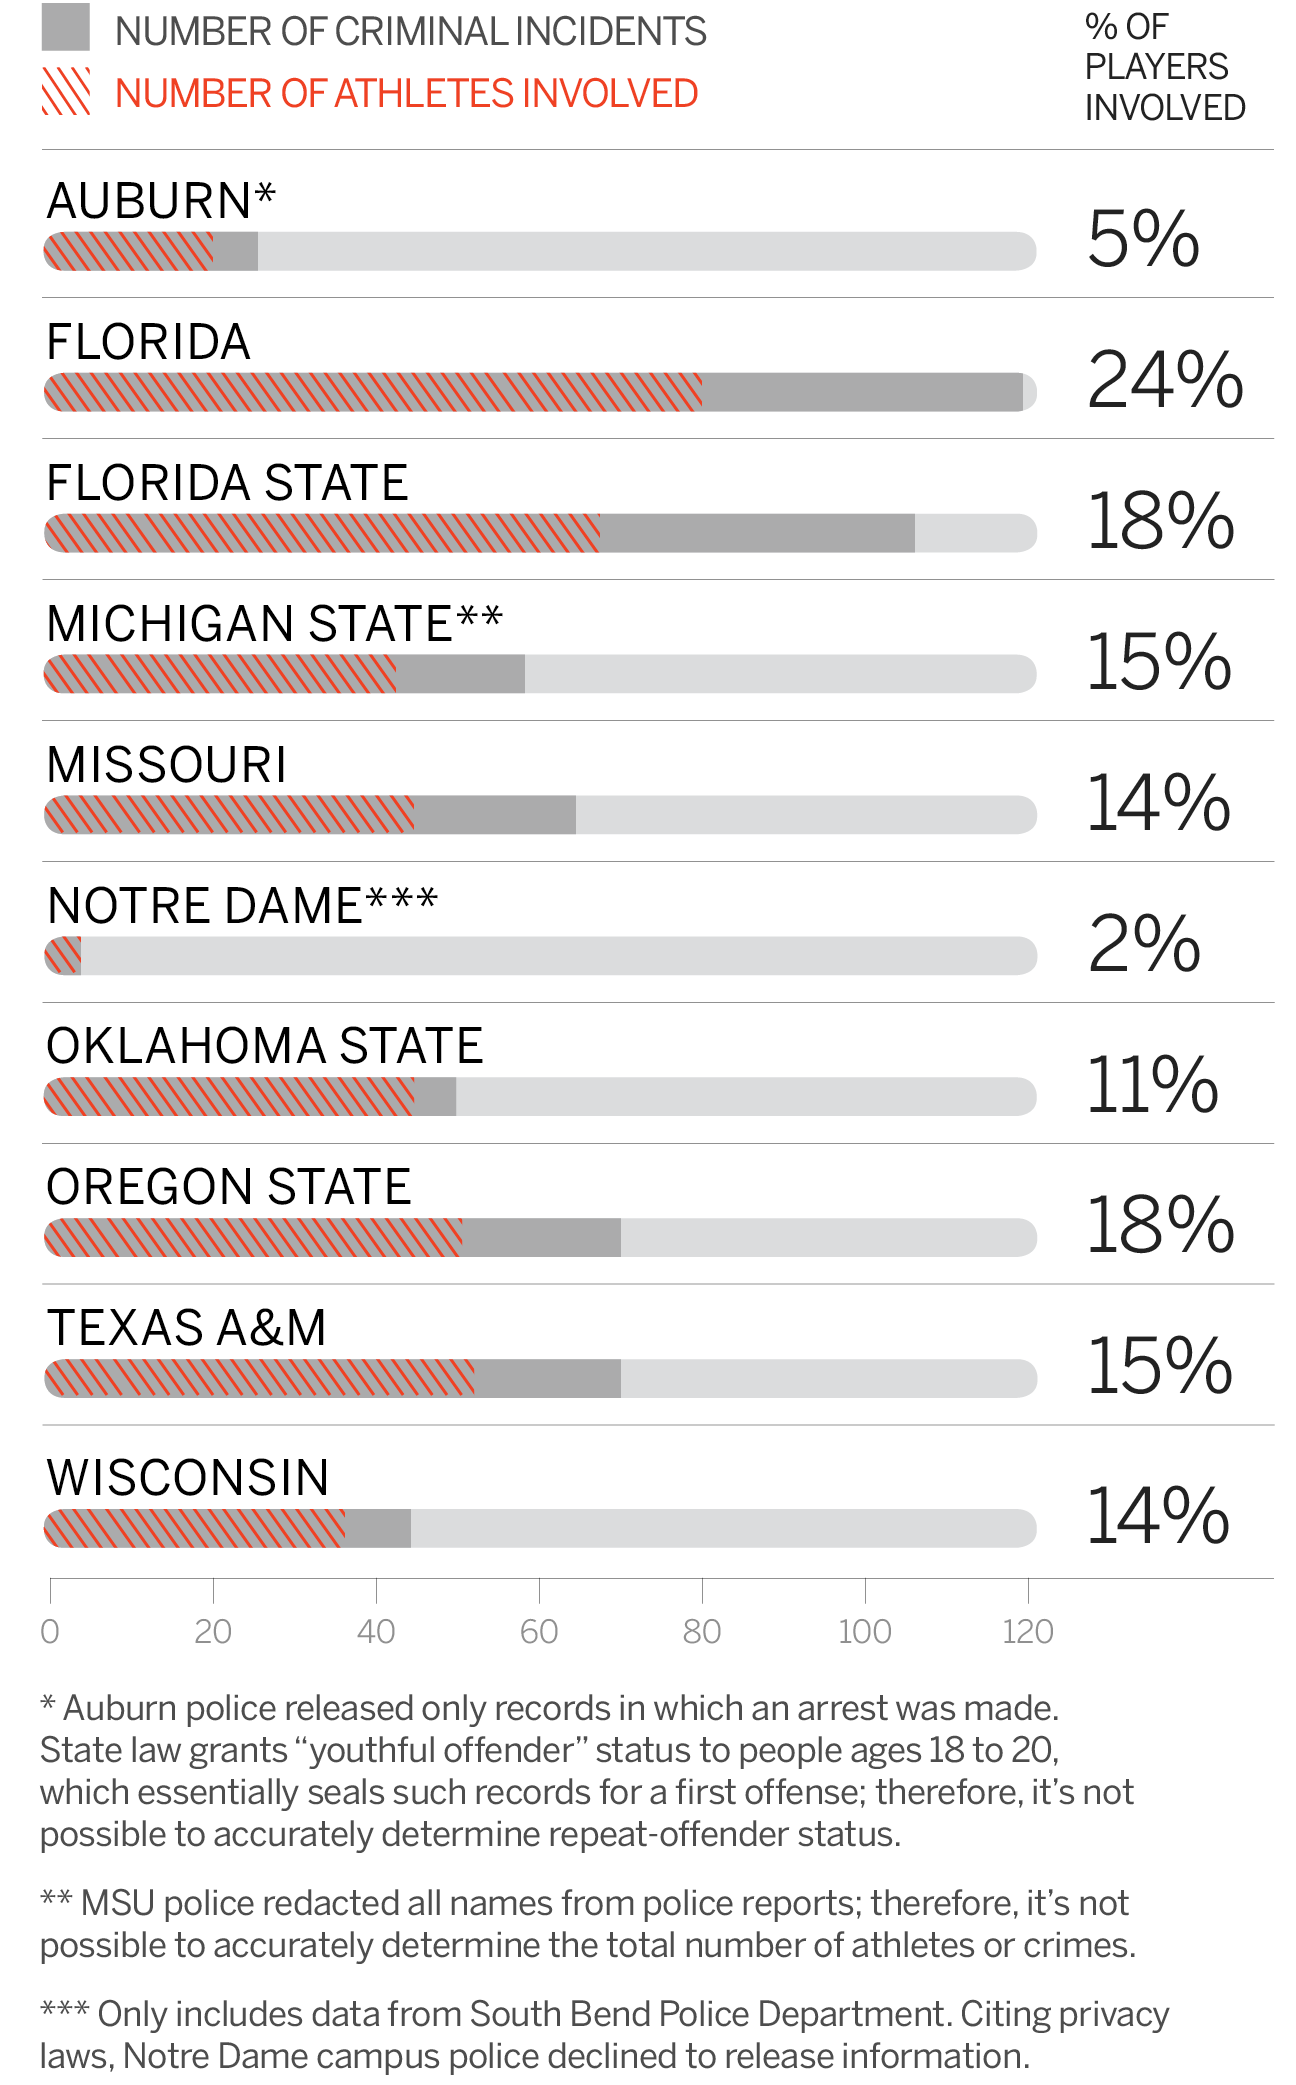Click the Oregon State red hatched bar
Image resolution: width=1296 pixels, height=2085 pixels.
pyautogui.click(x=253, y=1238)
